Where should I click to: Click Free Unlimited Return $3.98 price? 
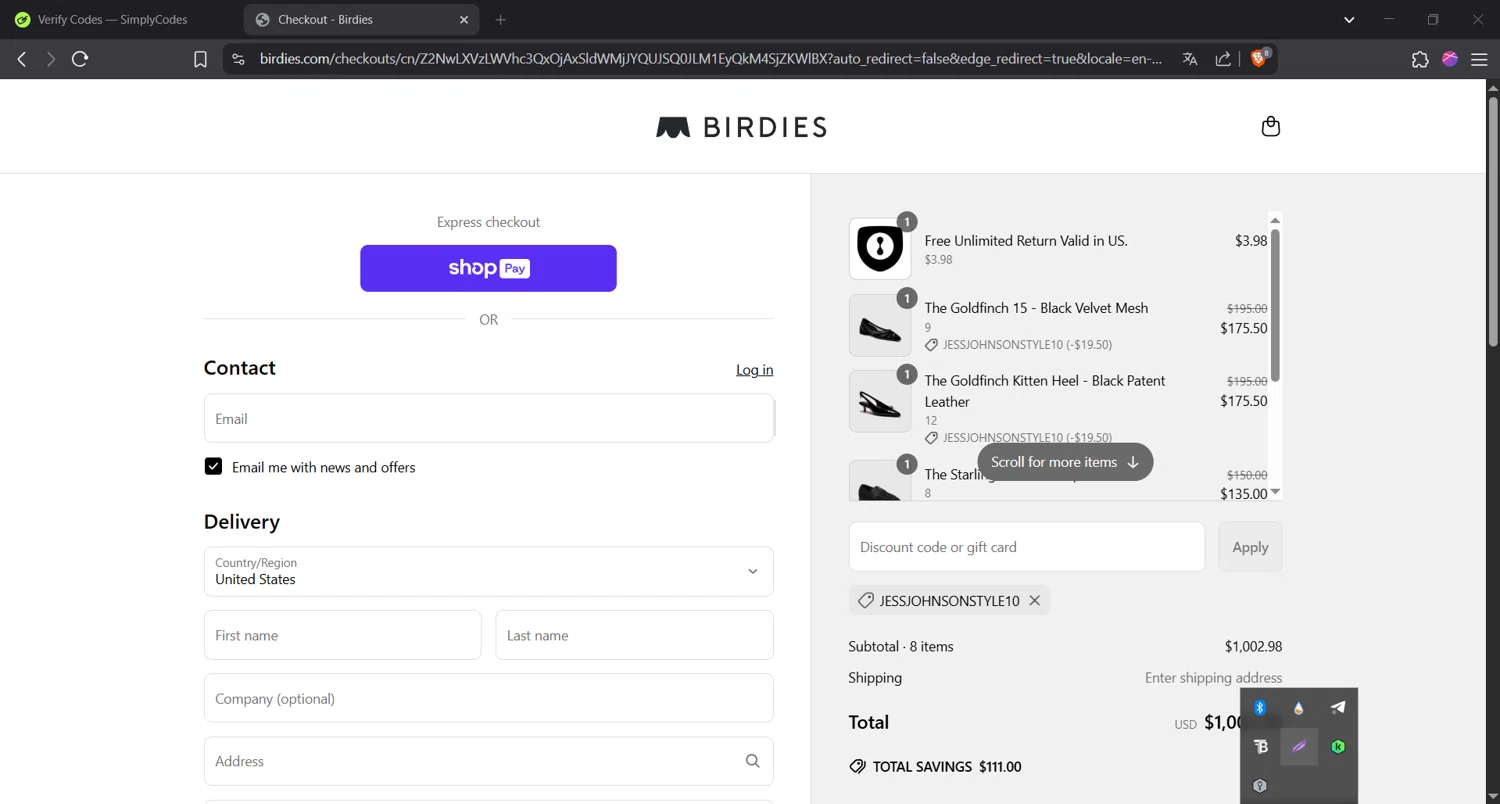click(1251, 240)
